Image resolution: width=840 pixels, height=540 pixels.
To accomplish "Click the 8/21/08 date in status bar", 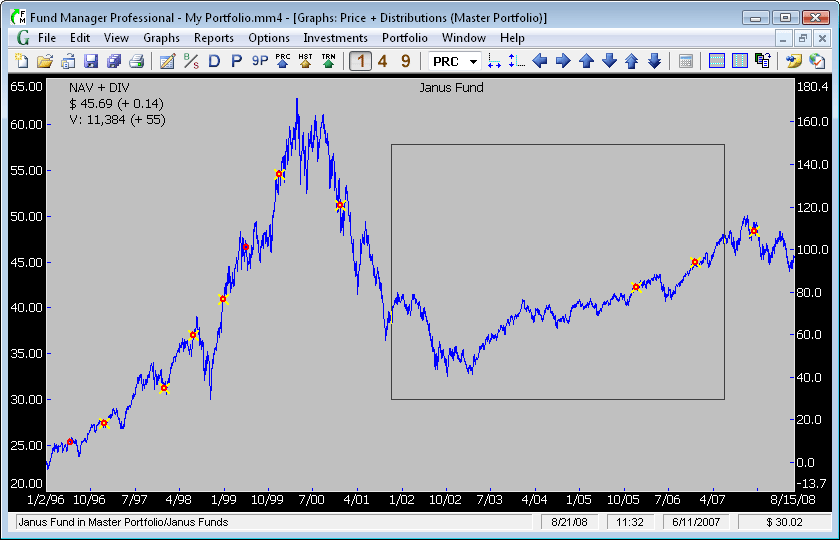I will [569, 522].
